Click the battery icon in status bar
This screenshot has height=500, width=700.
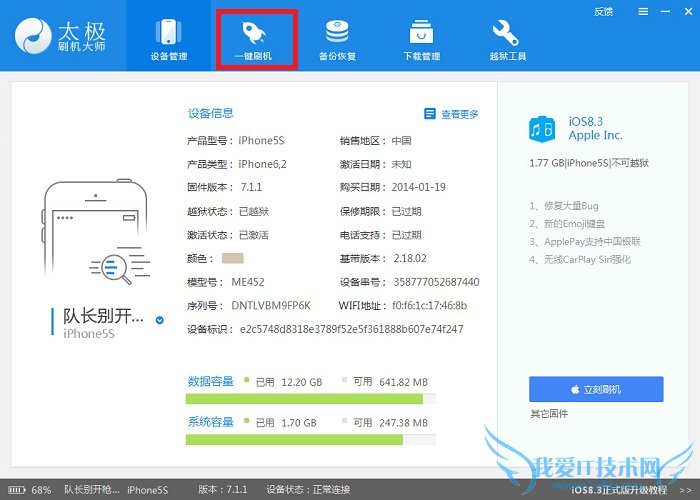pyautogui.click(x=17, y=490)
